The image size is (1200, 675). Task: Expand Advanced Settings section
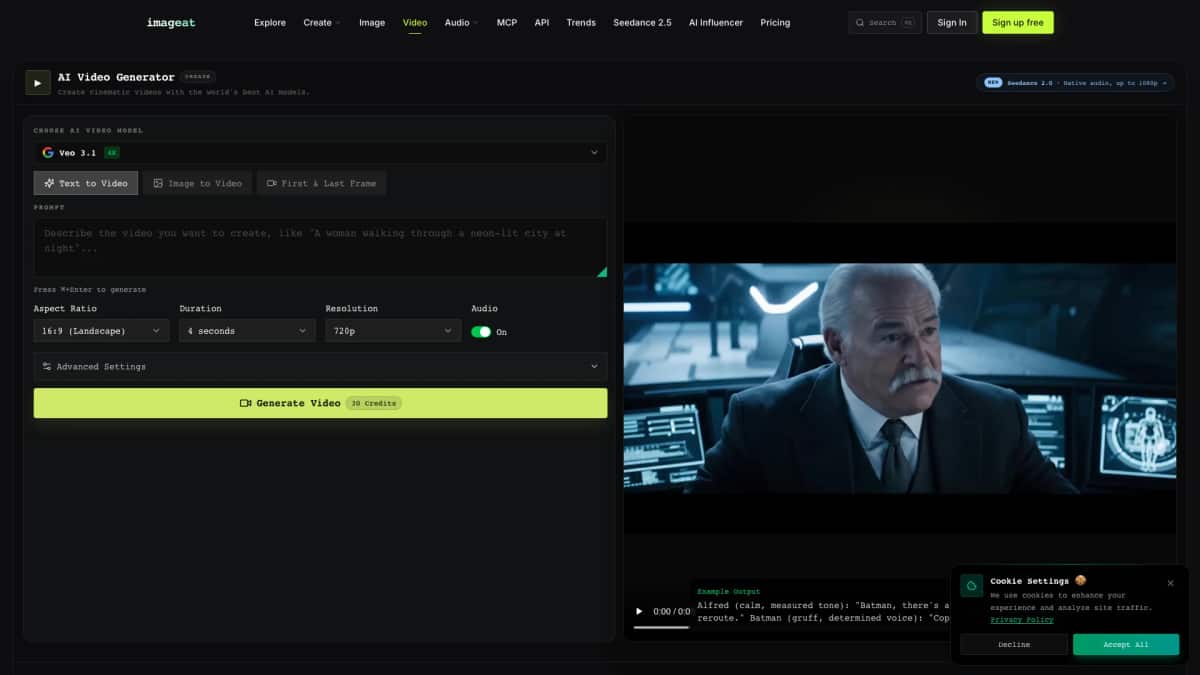tap(320, 367)
